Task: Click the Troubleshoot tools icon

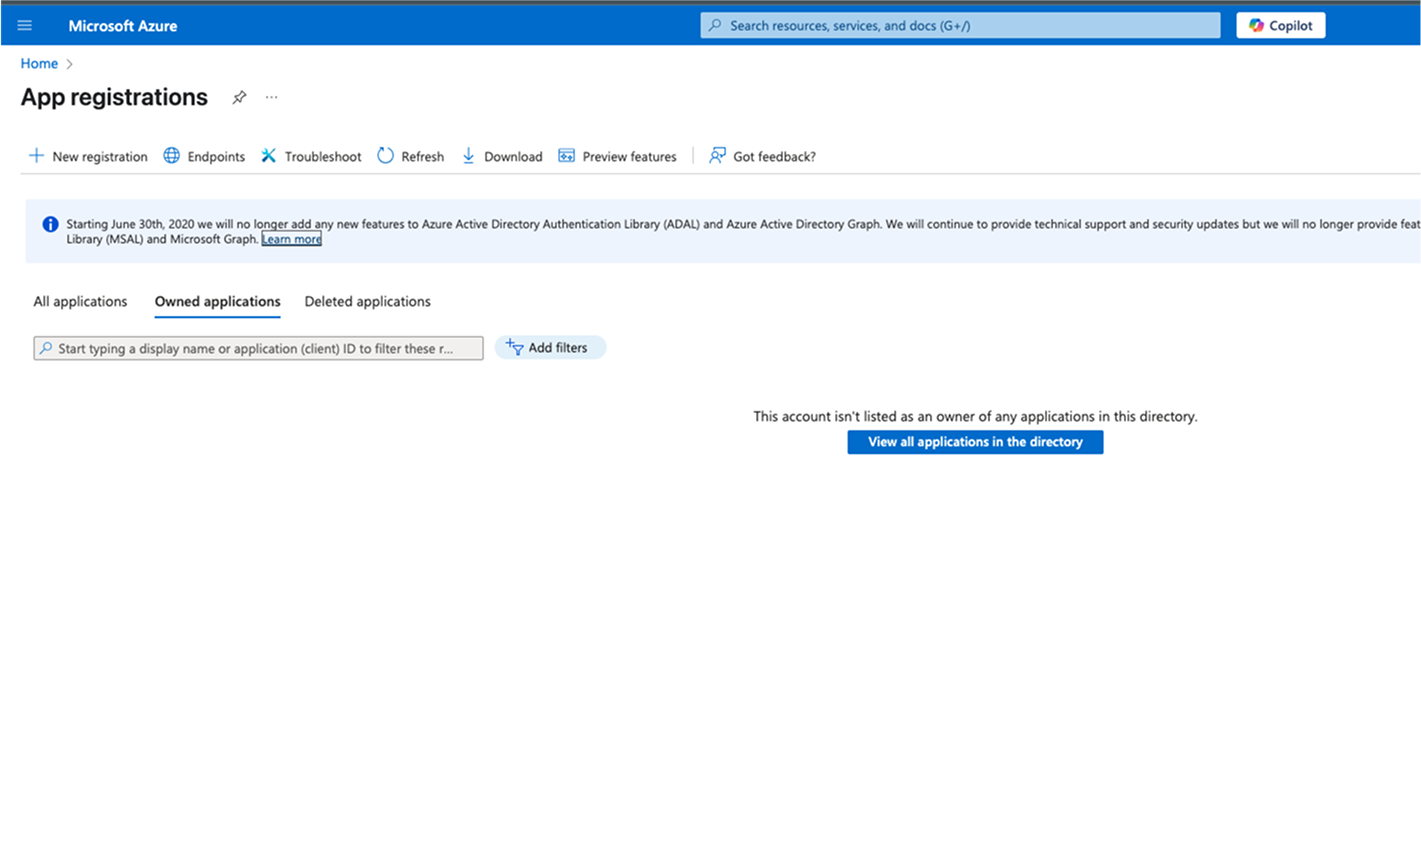Action: (x=269, y=155)
